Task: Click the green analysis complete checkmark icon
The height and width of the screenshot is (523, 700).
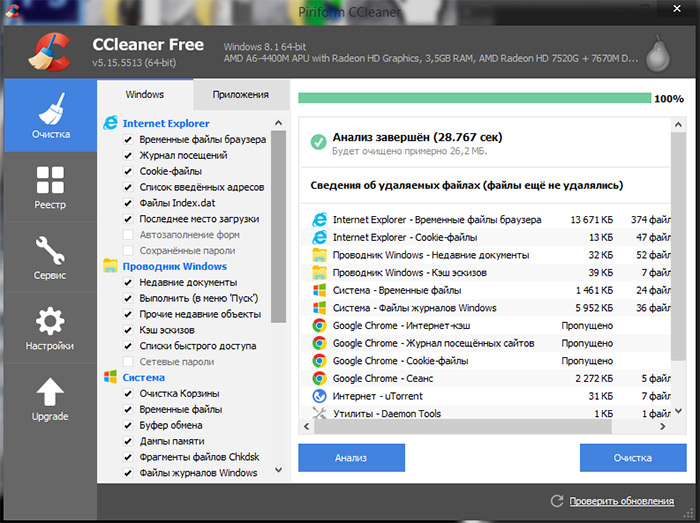Action: pos(318,142)
